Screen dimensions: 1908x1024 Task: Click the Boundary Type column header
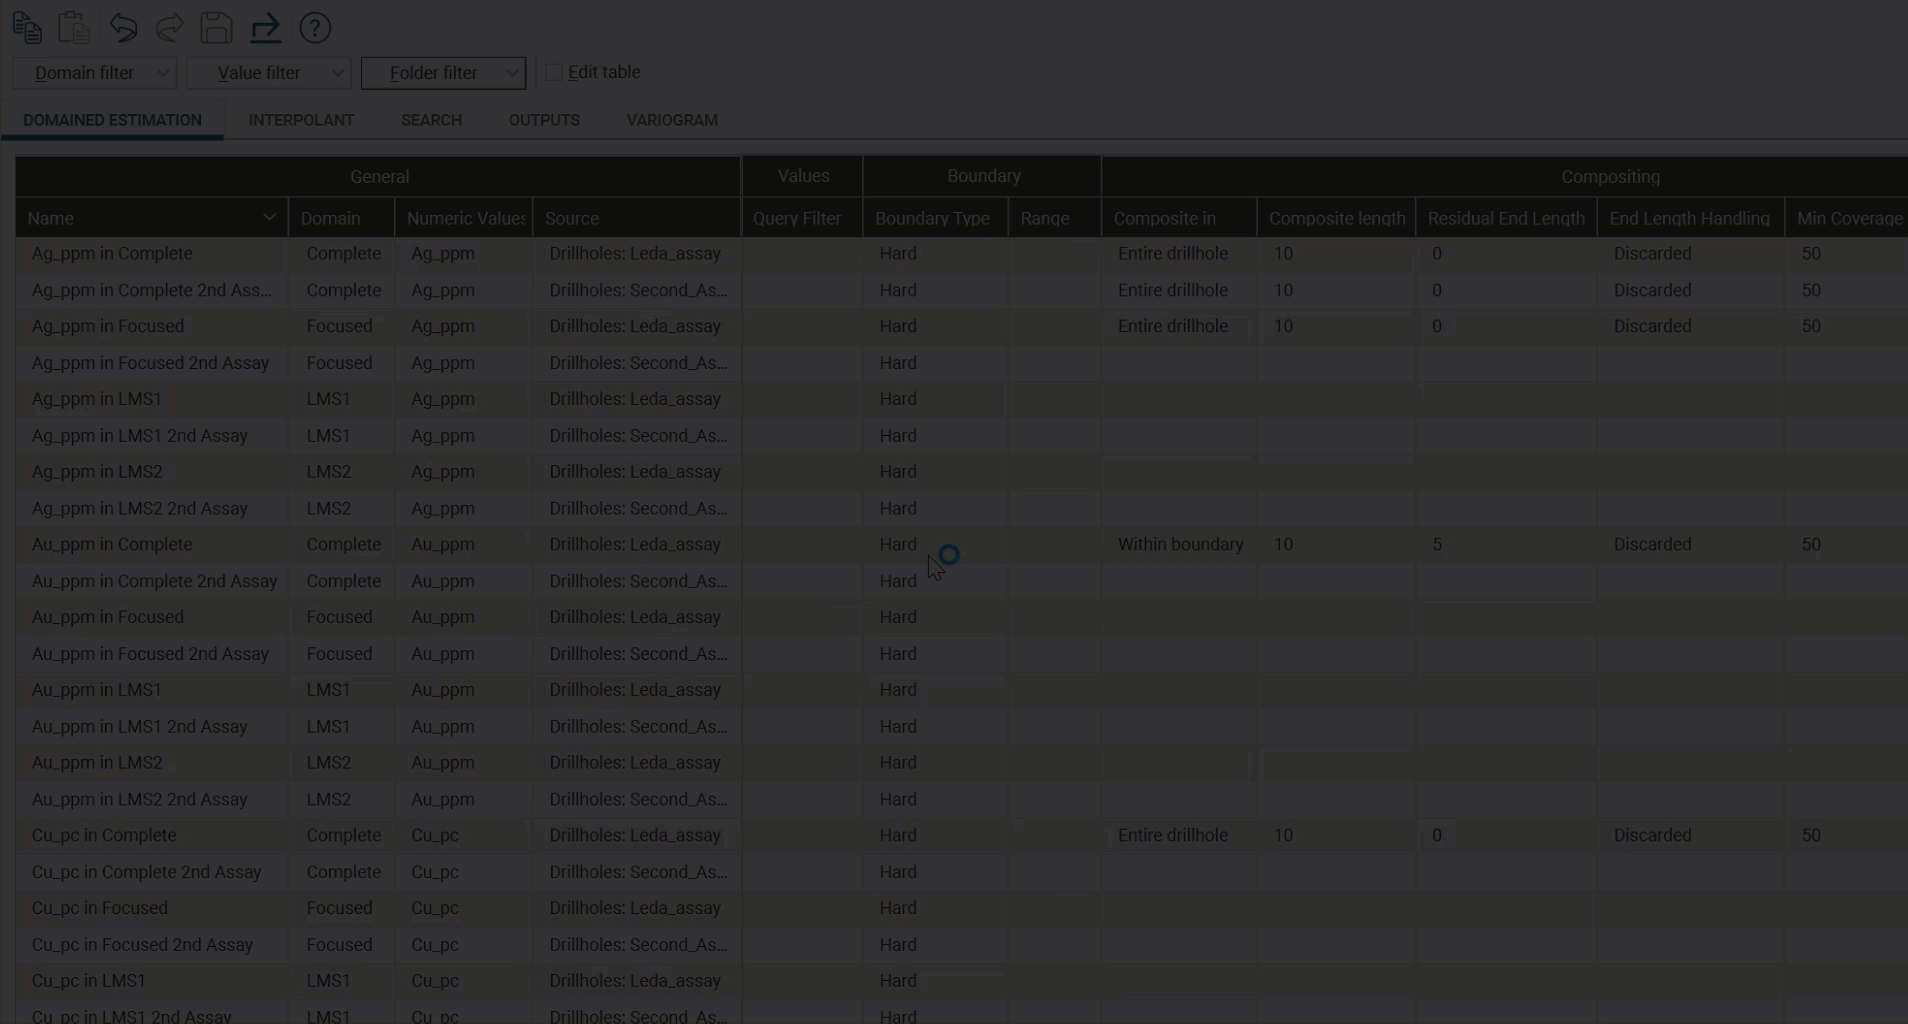pyautogui.click(x=932, y=218)
